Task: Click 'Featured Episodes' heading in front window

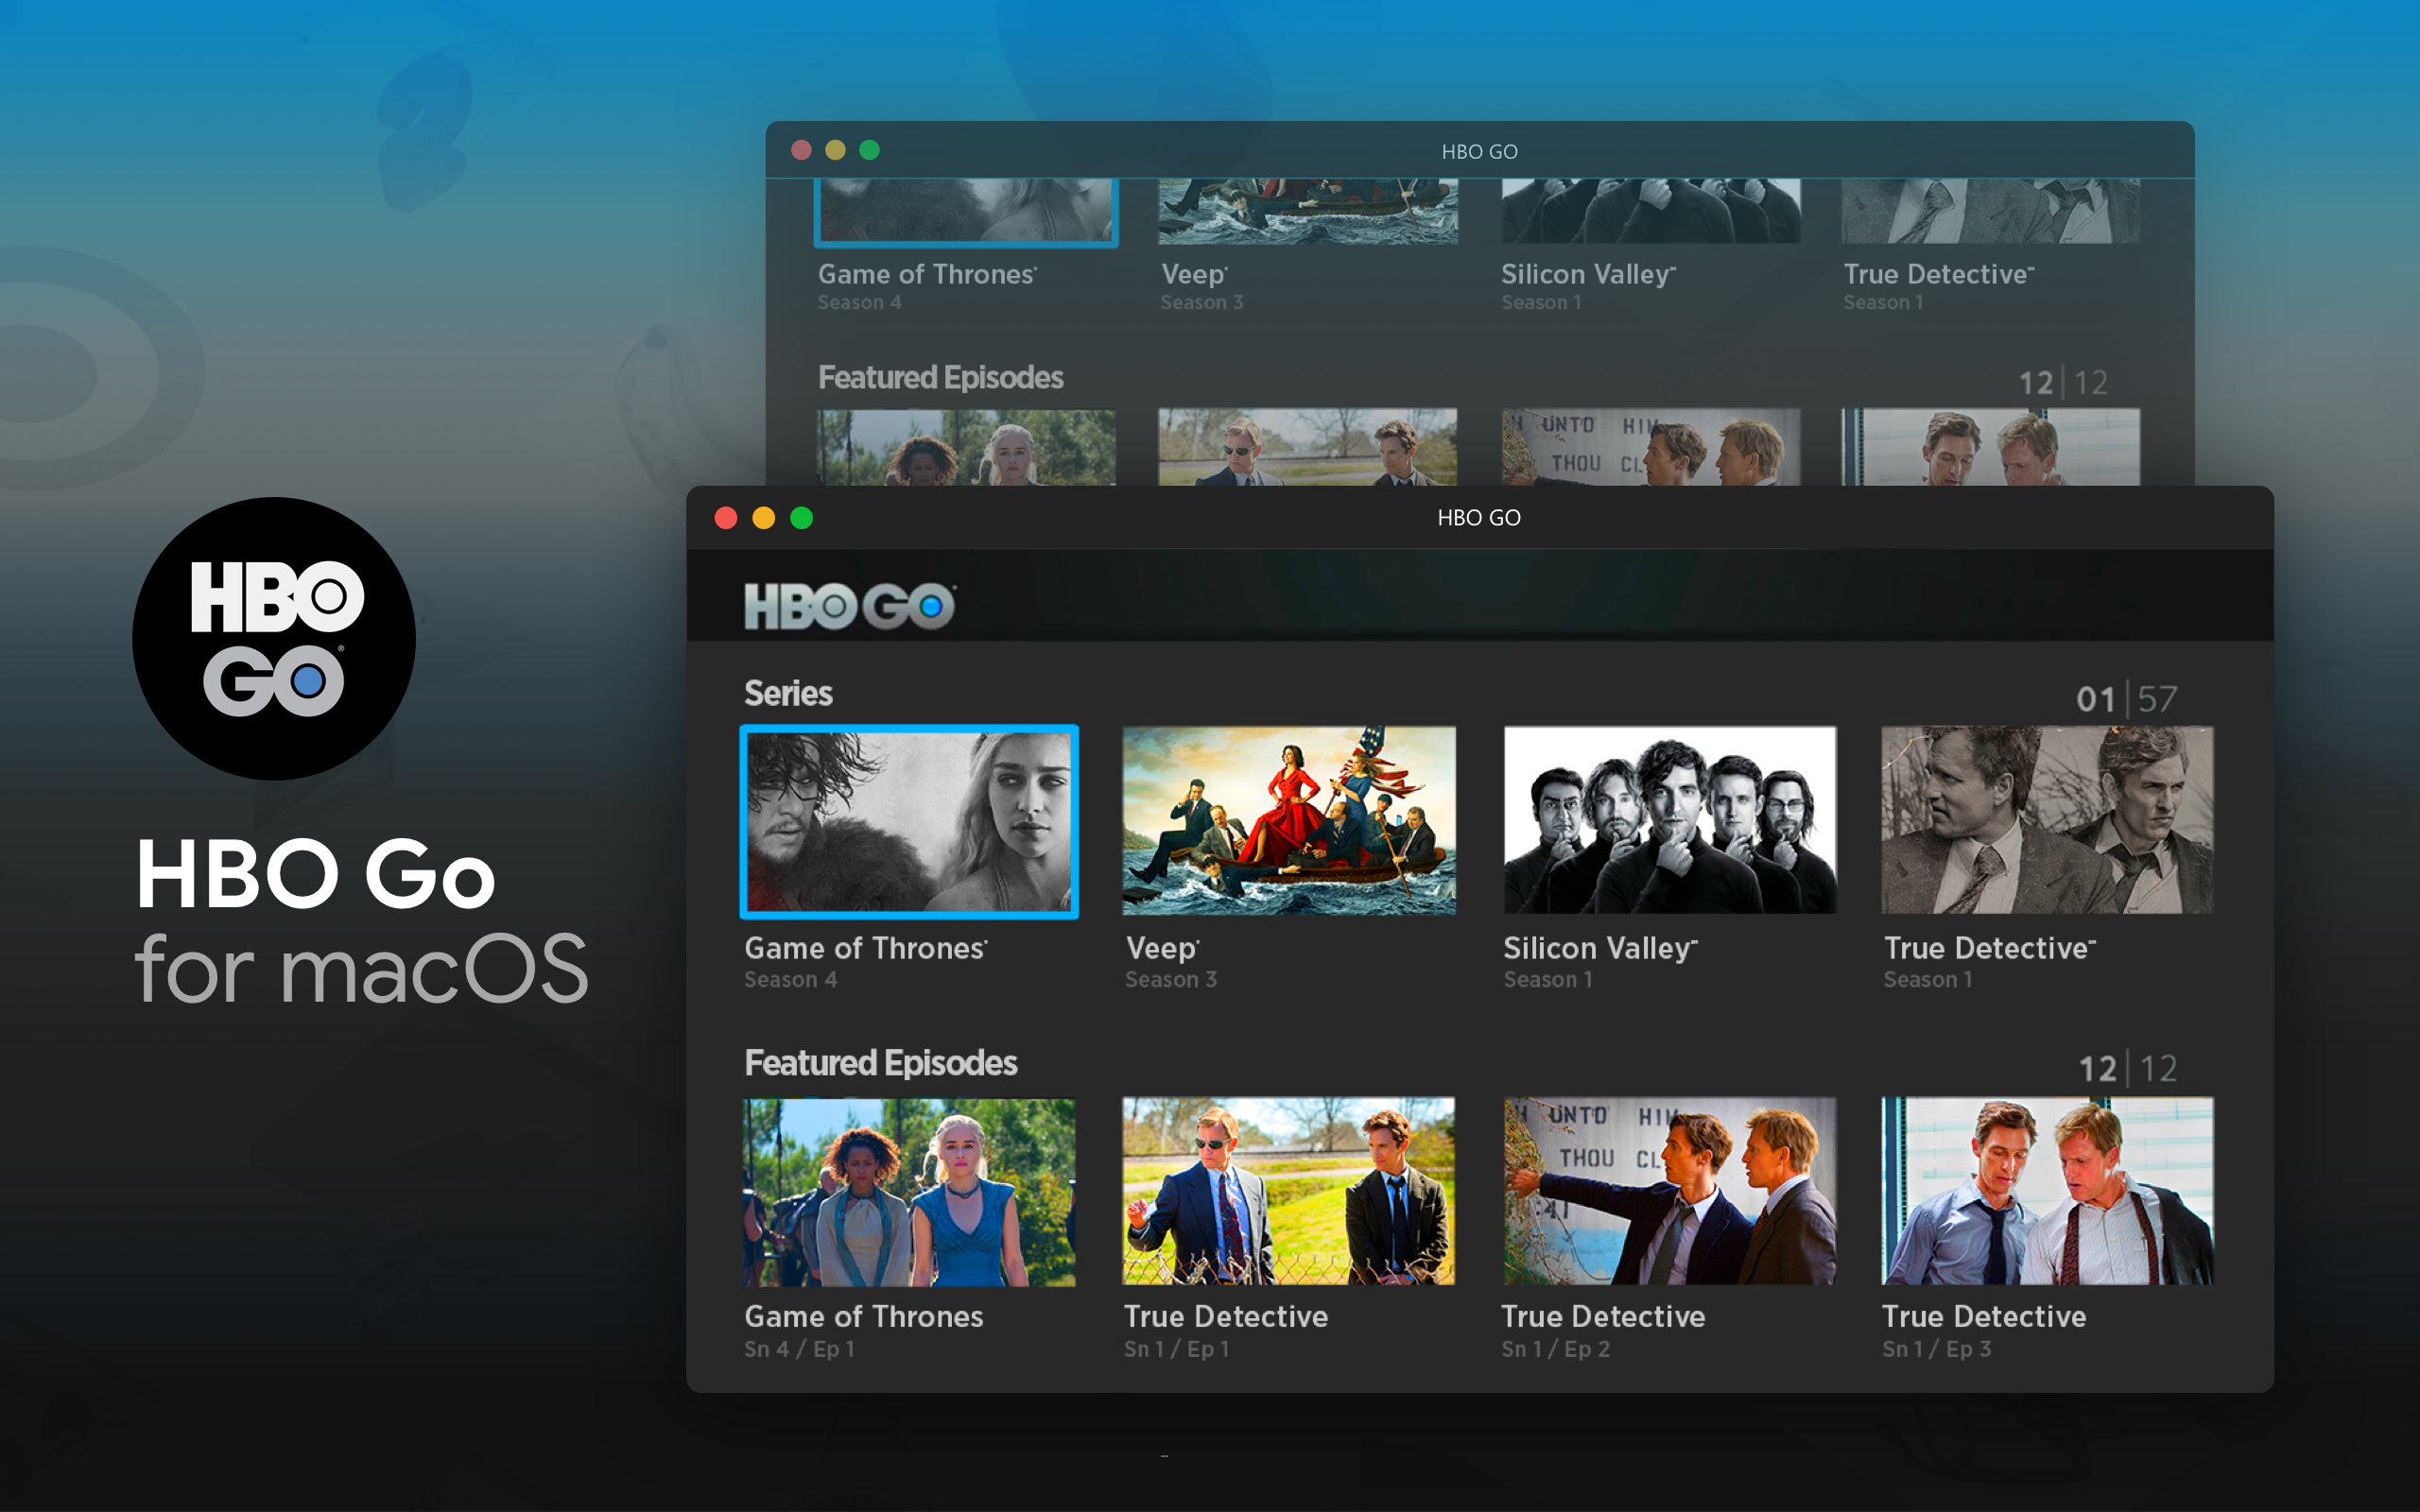Action: coord(880,1063)
